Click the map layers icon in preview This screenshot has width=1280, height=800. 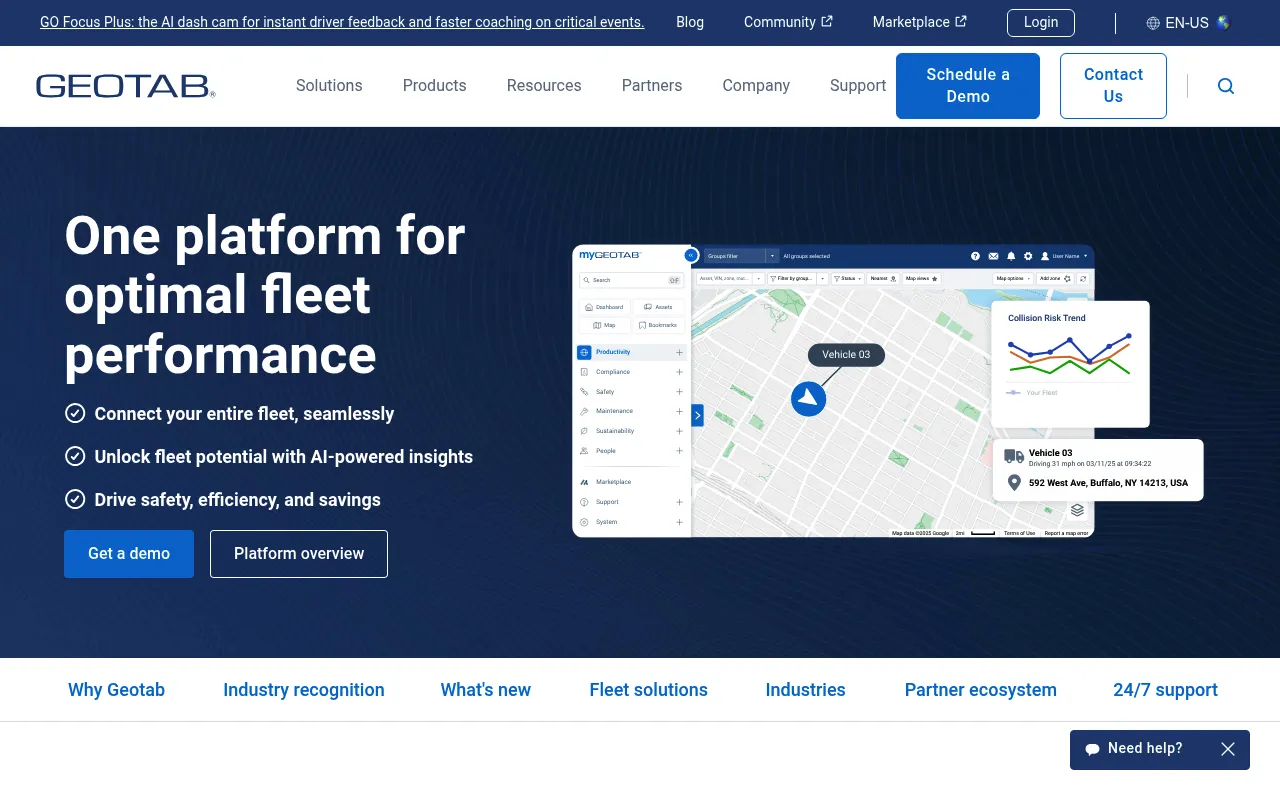click(x=1077, y=510)
